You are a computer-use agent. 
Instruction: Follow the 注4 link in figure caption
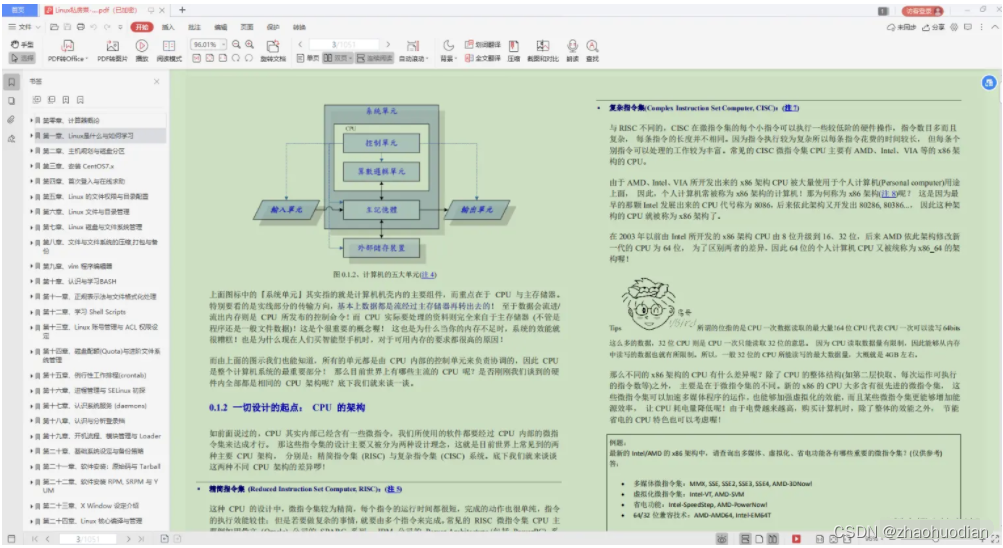429,275
